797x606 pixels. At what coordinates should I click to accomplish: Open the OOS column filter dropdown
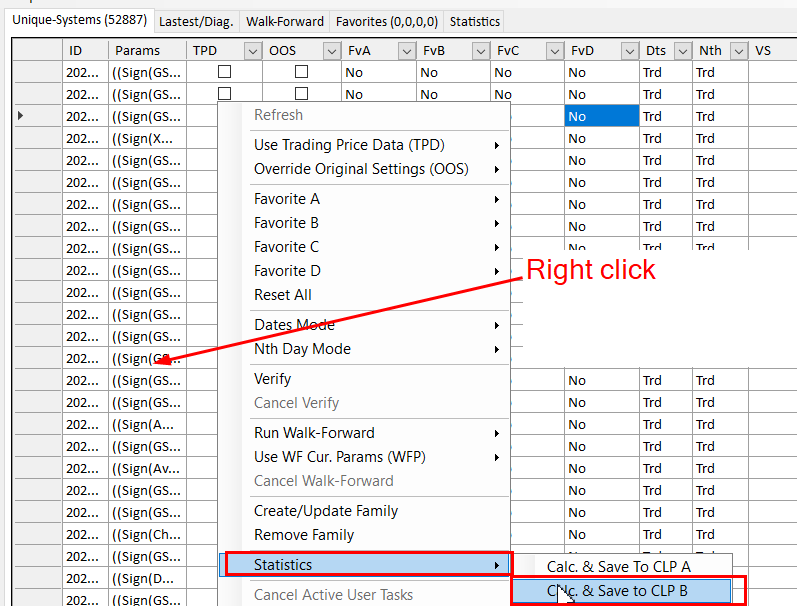[331, 51]
